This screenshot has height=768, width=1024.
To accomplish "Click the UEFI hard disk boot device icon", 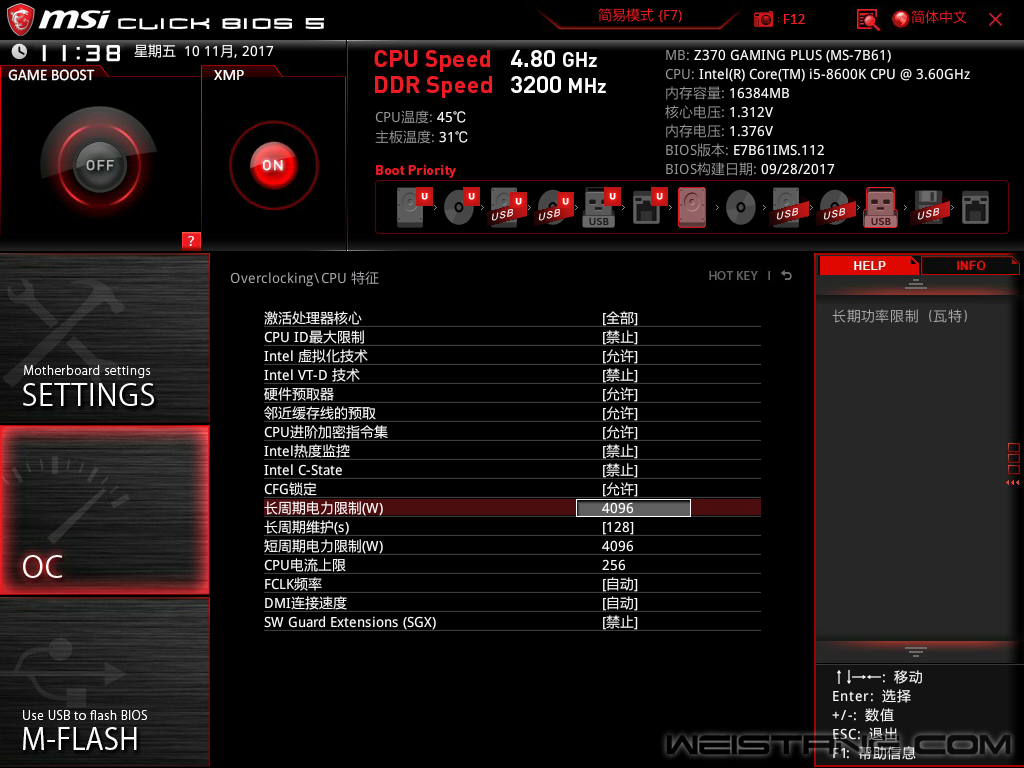I will [x=413, y=208].
